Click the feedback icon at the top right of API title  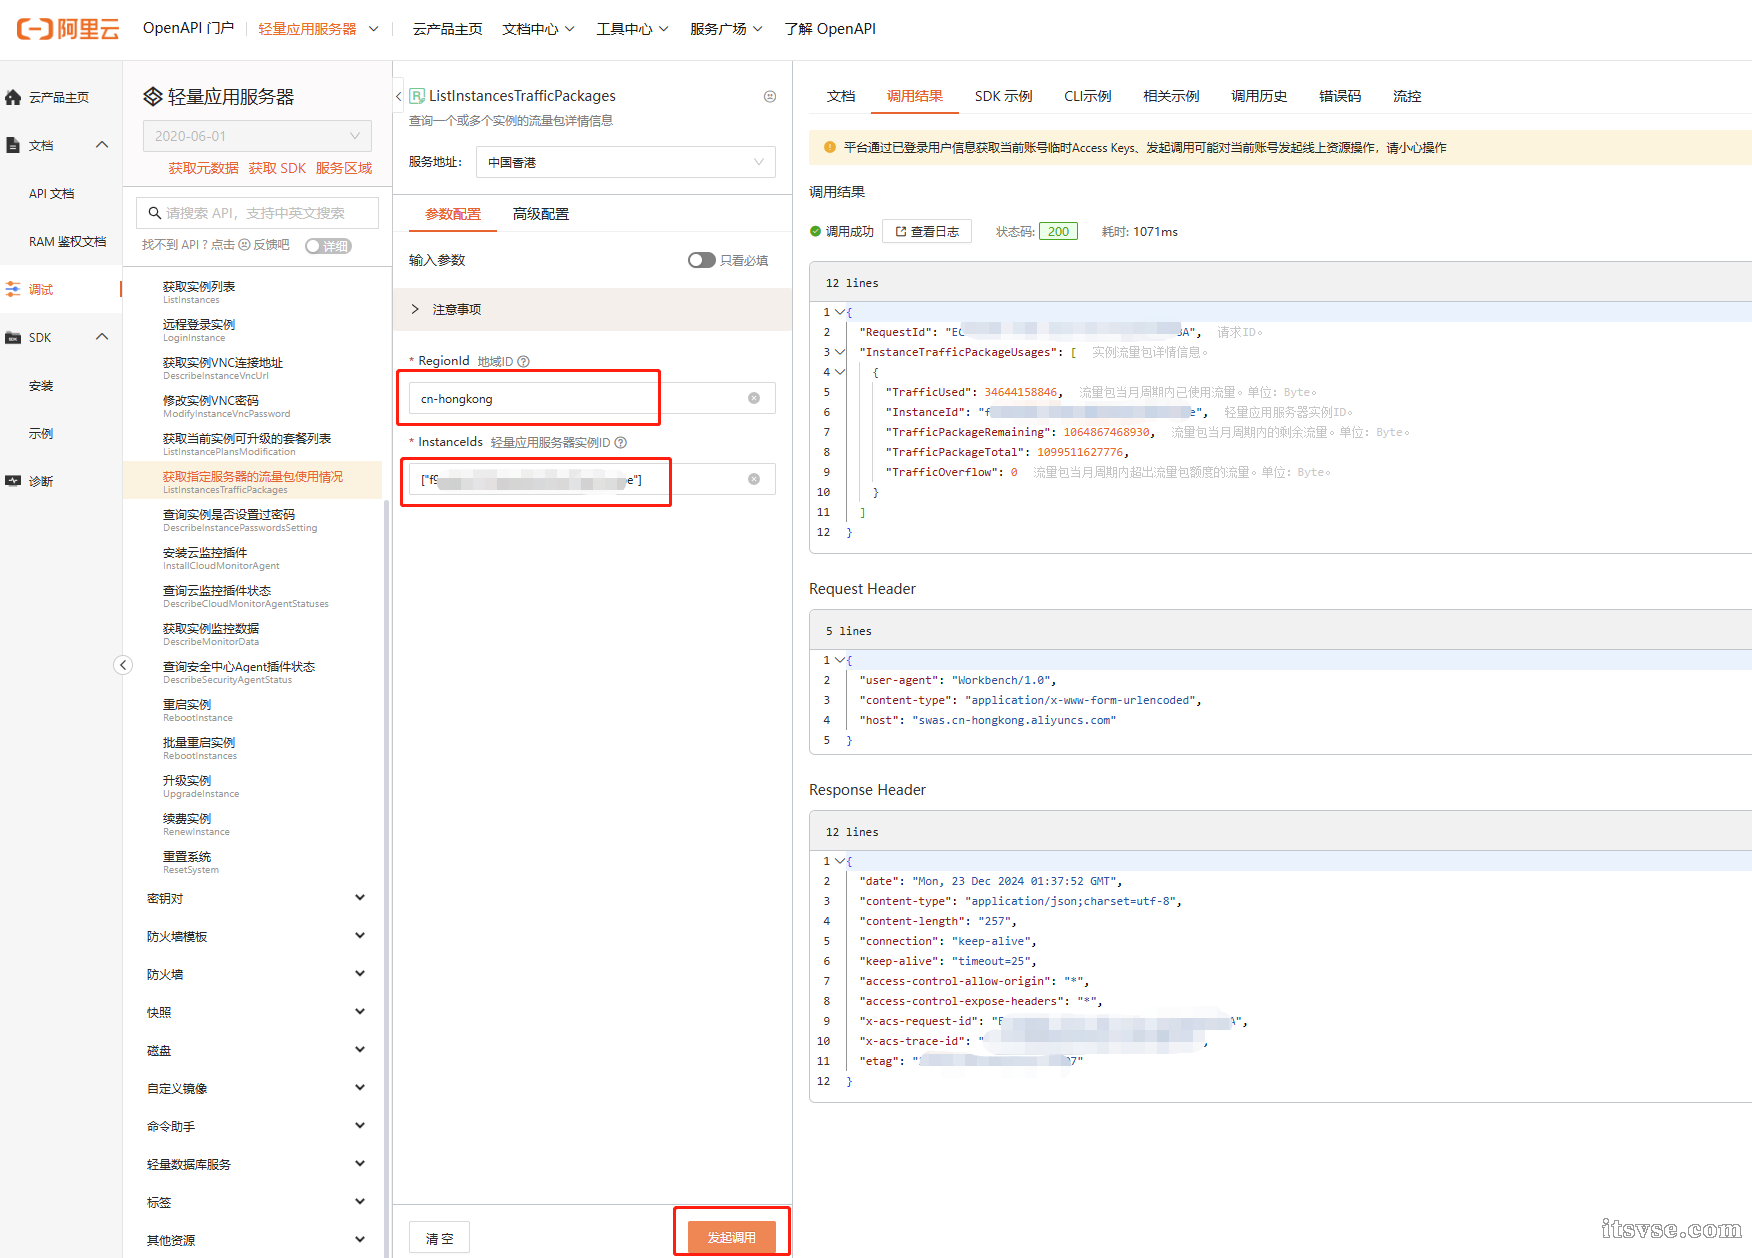770,96
